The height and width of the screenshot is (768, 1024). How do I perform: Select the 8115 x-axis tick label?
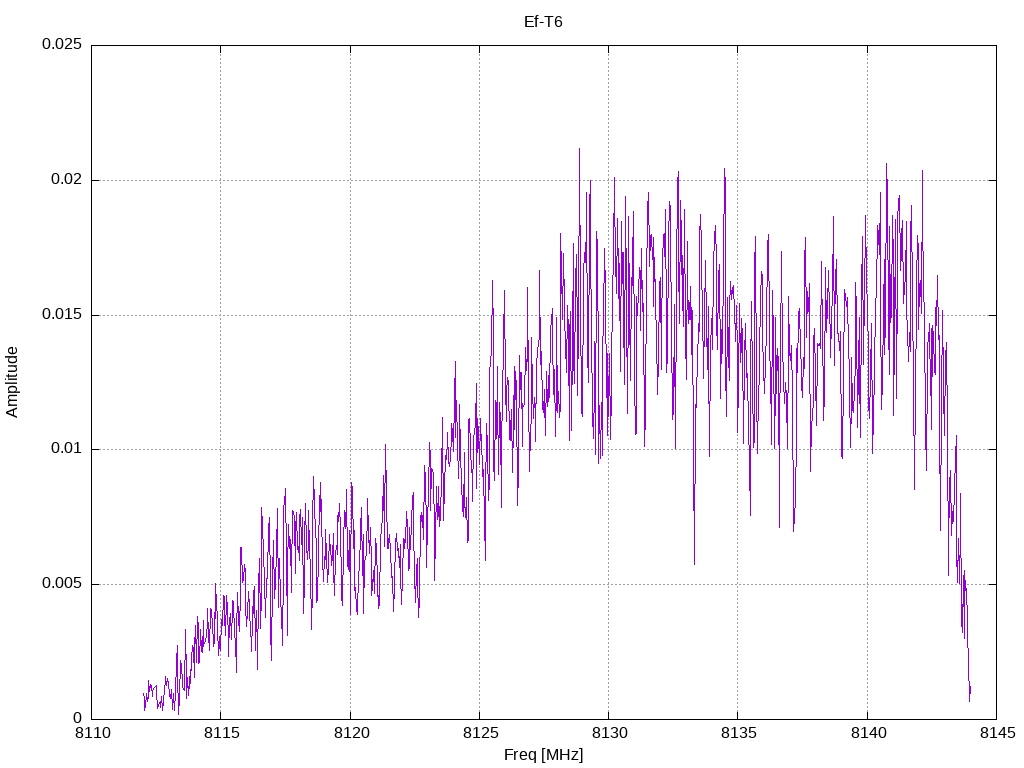(221, 733)
